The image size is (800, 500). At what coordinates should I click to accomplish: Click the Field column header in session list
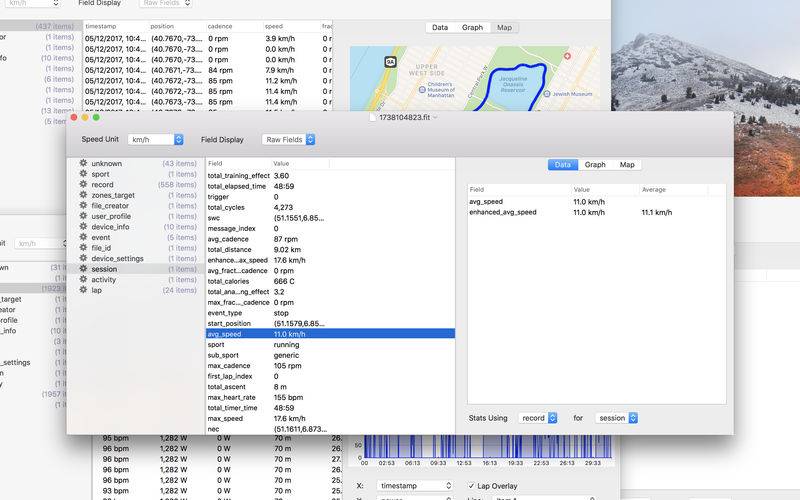(238, 163)
